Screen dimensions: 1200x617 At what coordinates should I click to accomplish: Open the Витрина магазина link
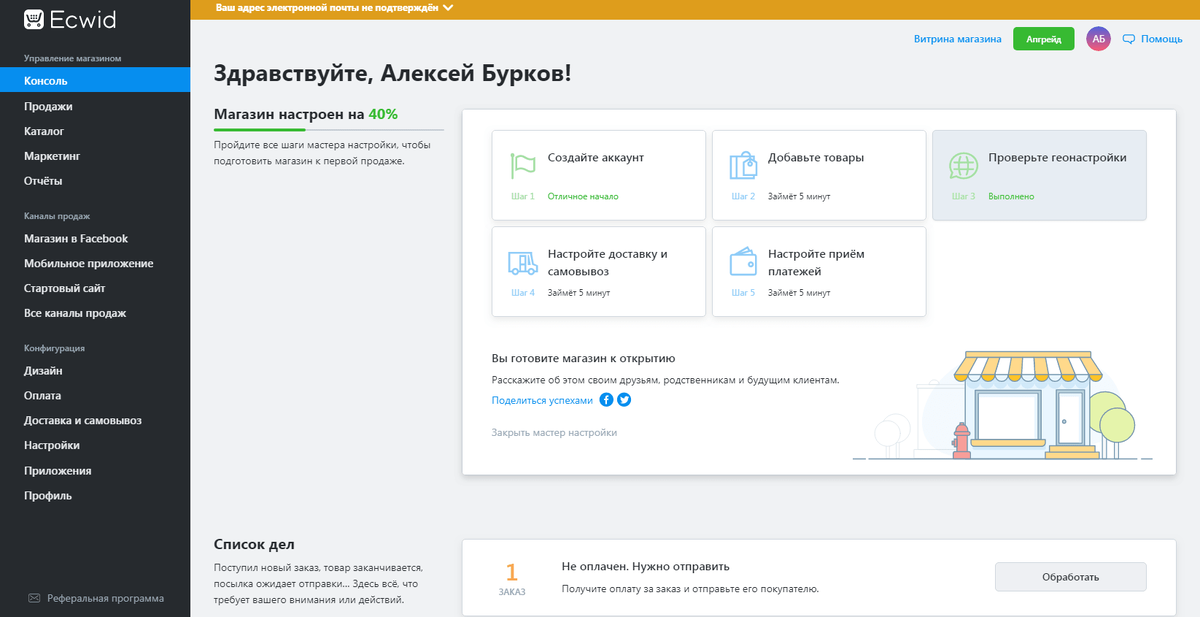pyautogui.click(x=957, y=39)
